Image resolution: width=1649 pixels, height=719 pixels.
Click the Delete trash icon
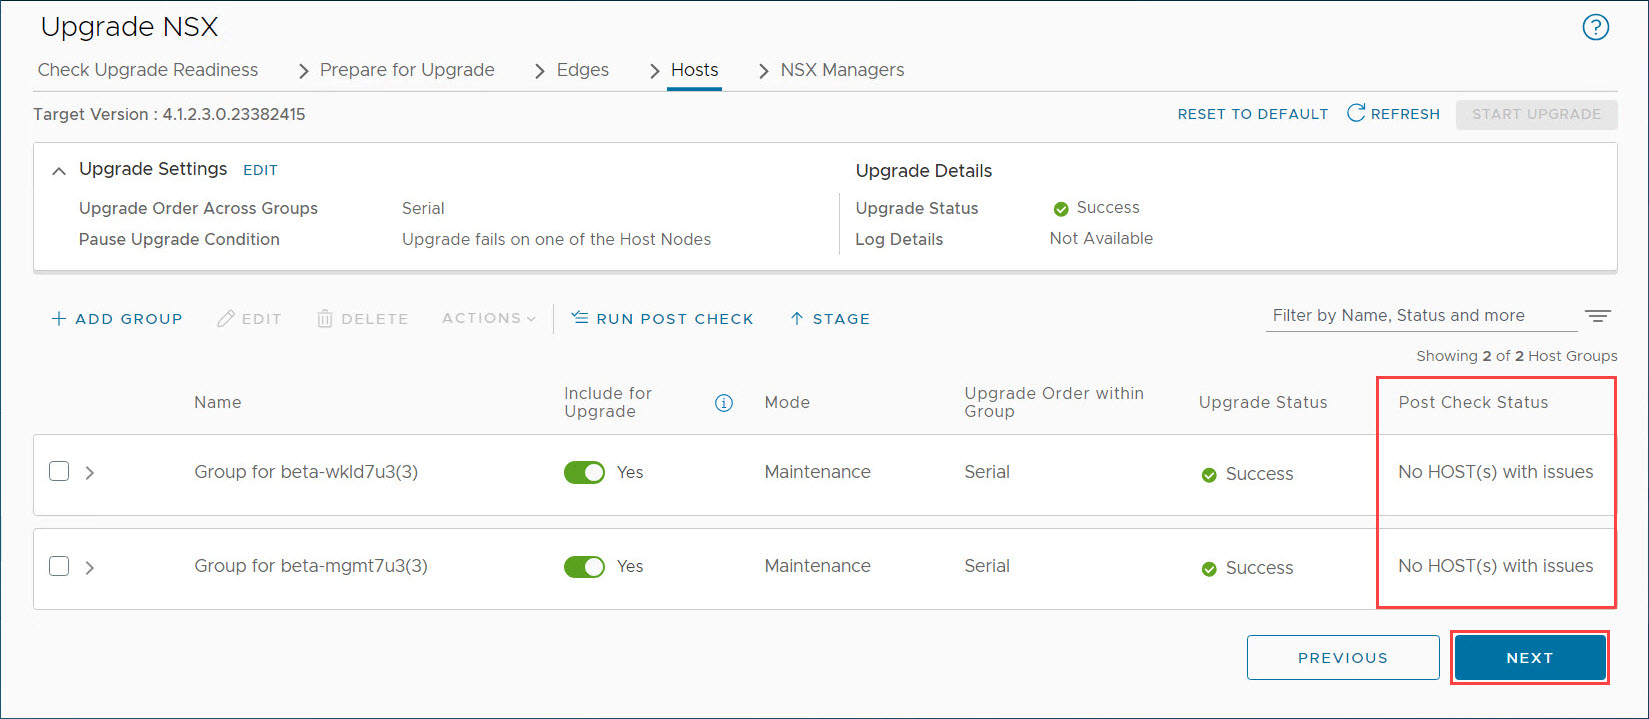tap(325, 318)
